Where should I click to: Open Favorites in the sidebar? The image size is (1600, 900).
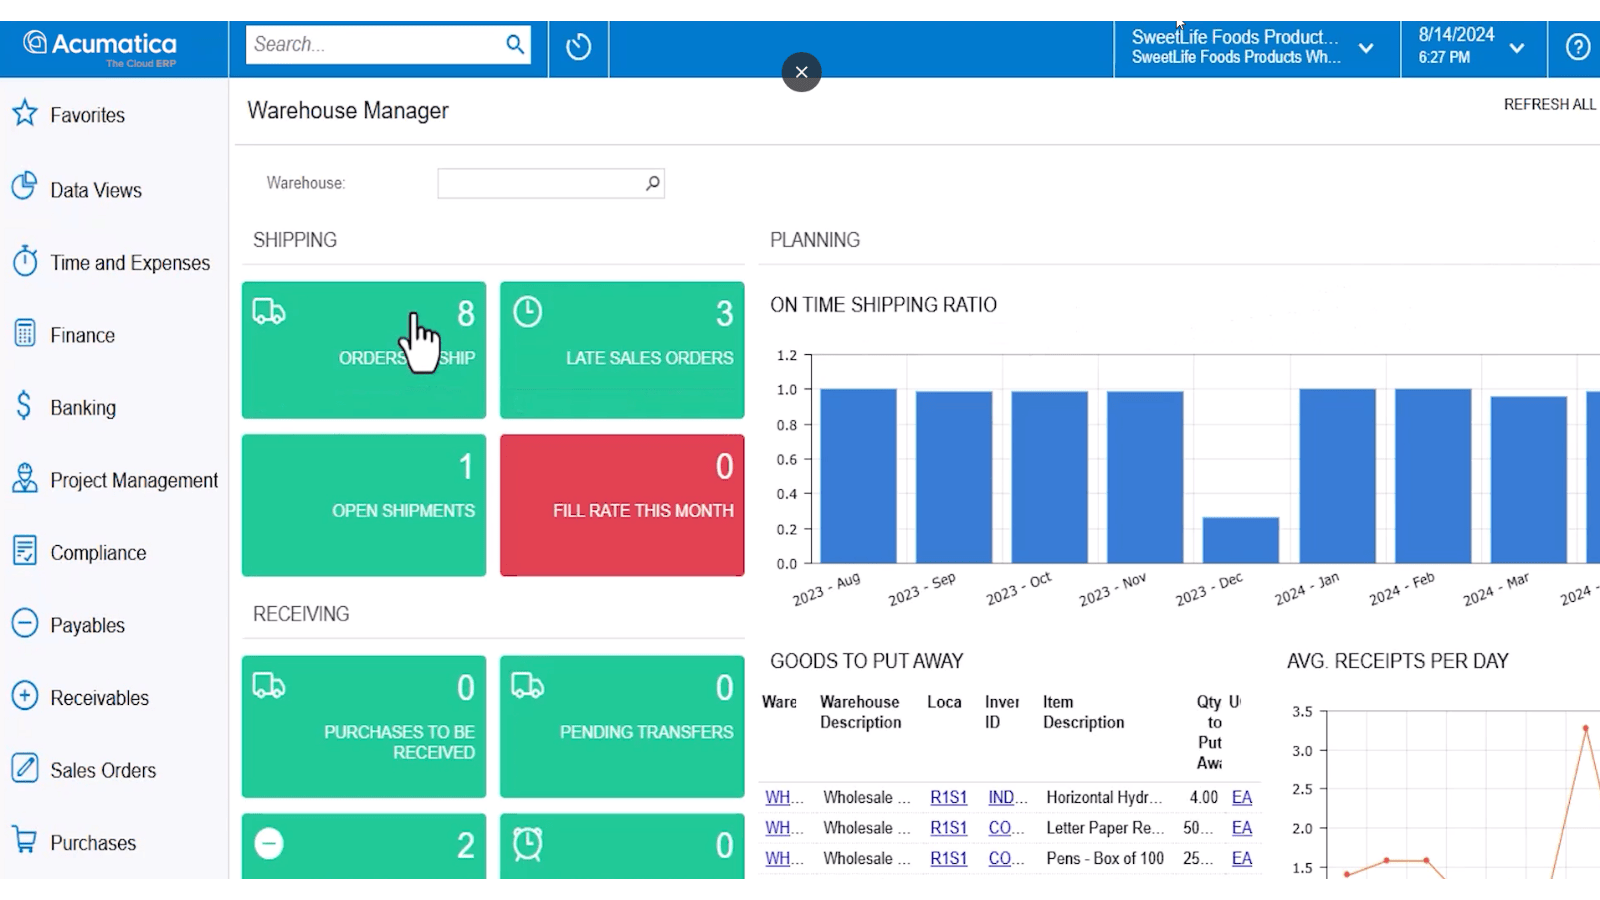(88, 115)
